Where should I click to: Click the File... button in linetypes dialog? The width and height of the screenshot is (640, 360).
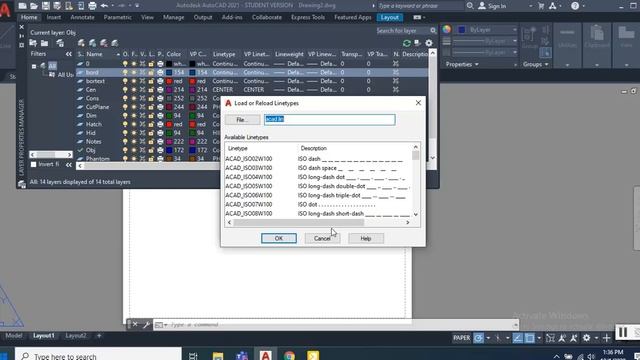coord(242,120)
